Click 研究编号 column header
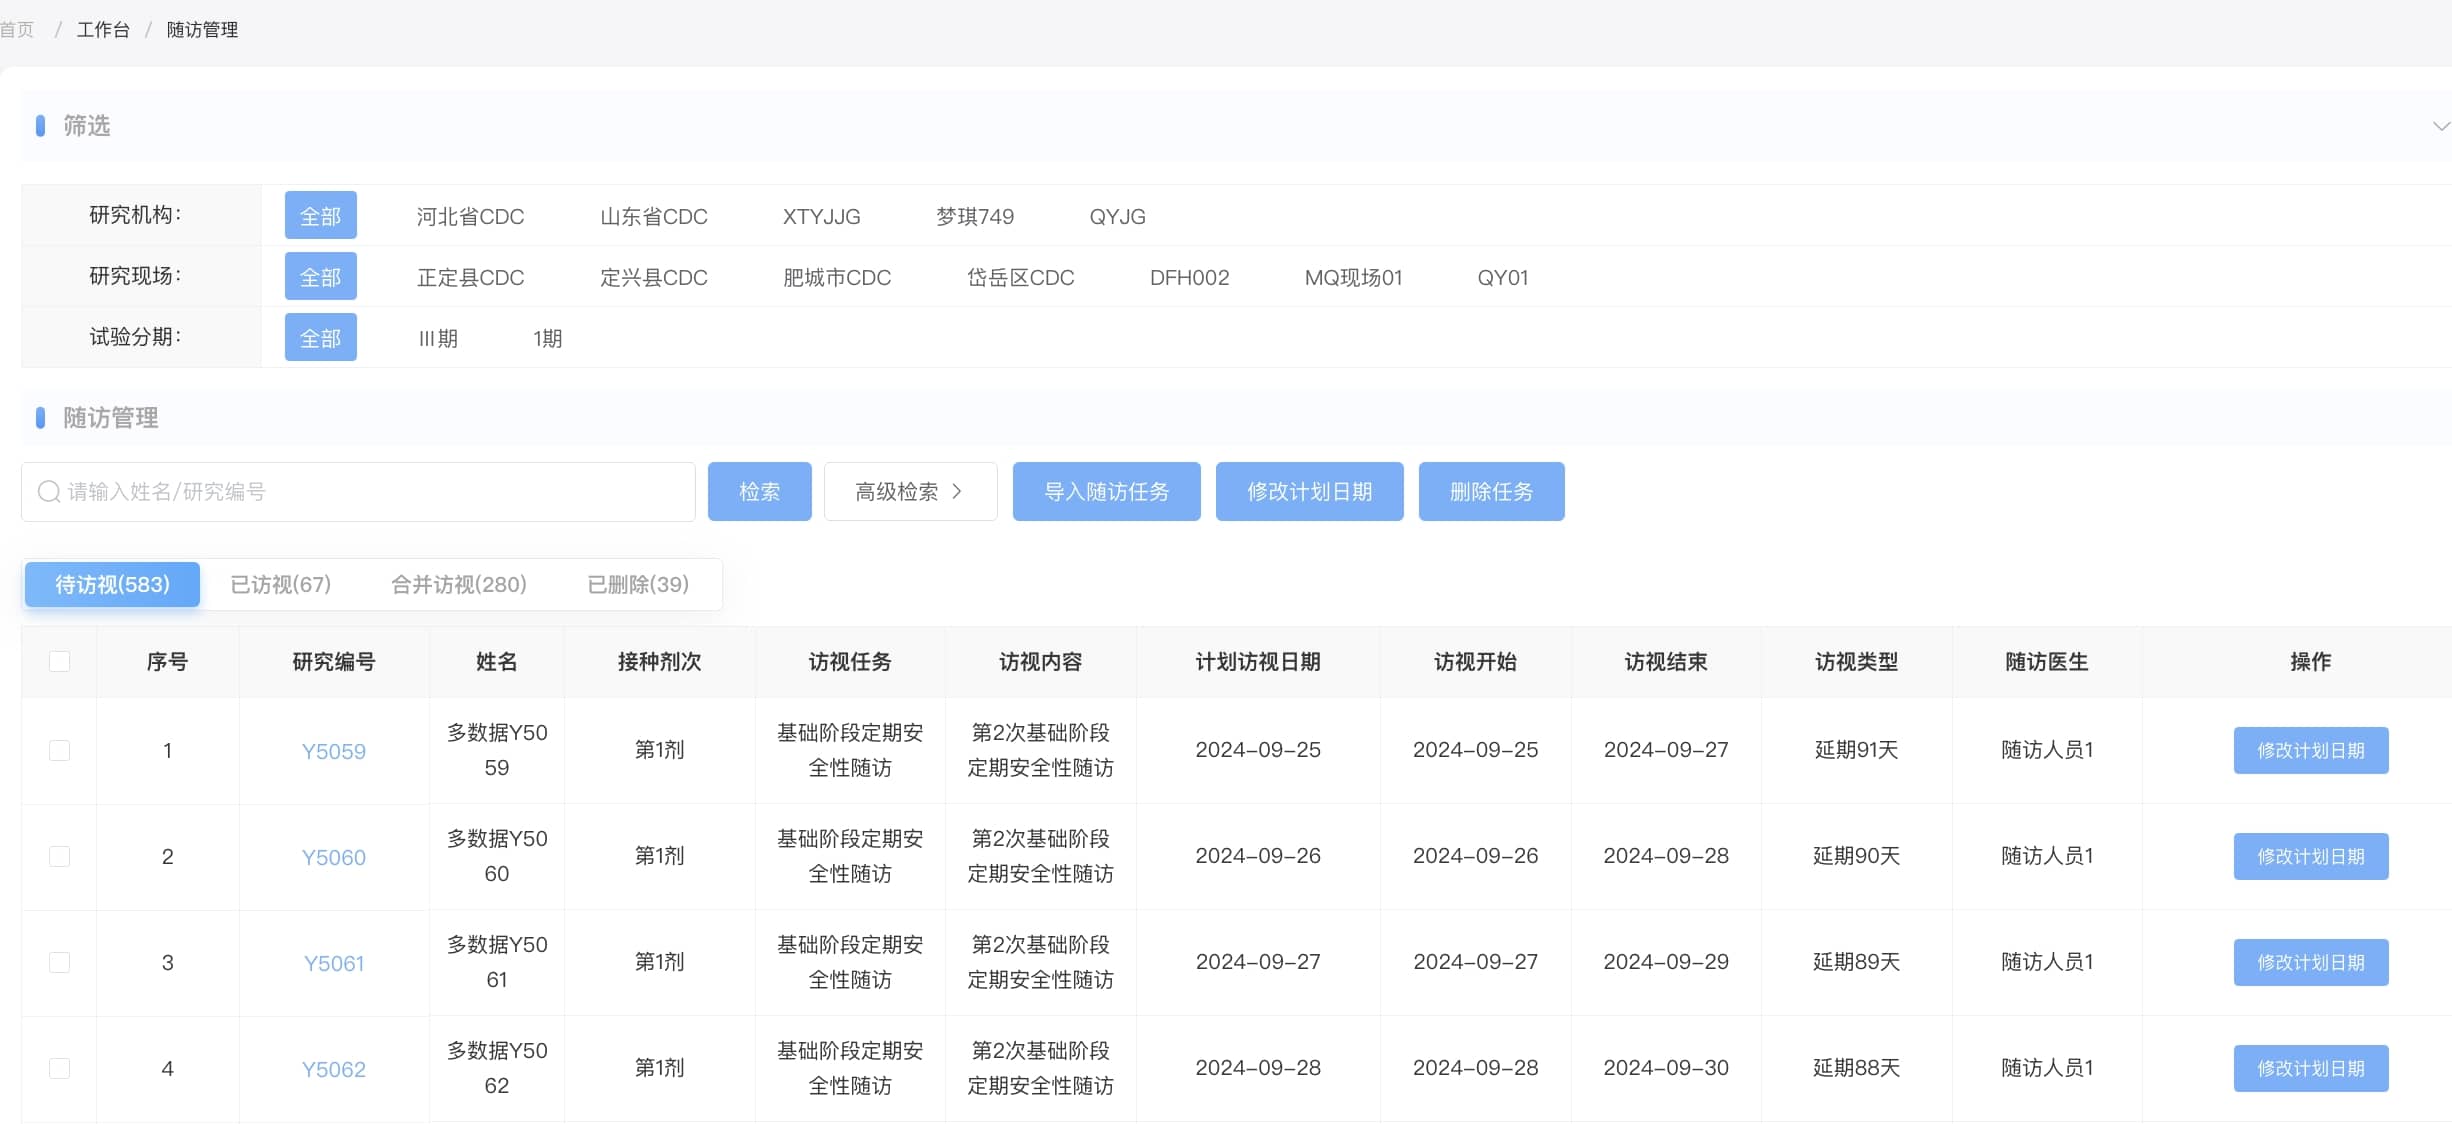 pos(334,662)
